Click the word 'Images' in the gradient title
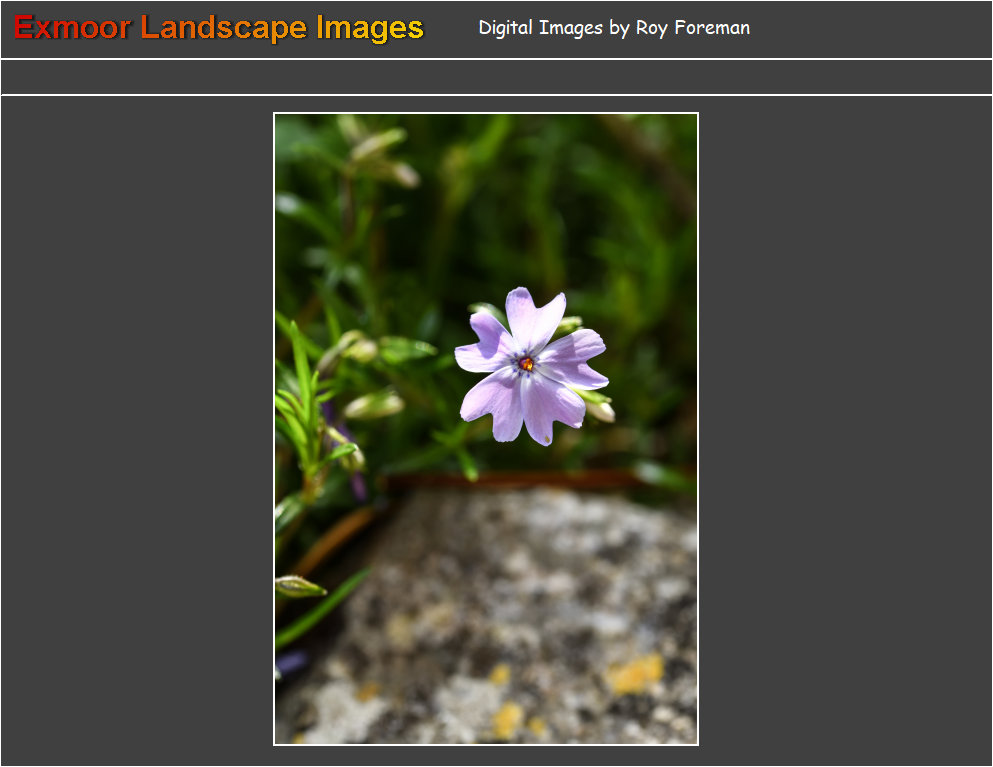Viewport: 993px width, 767px height. tap(370, 28)
